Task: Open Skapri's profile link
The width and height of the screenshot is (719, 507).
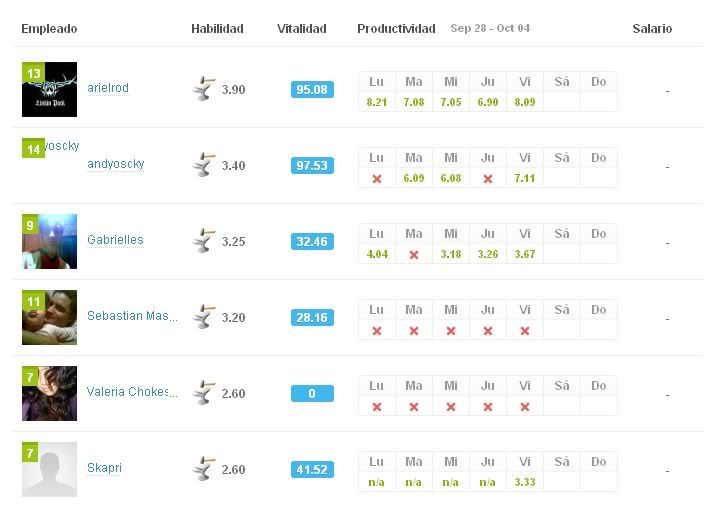Action: point(105,468)
